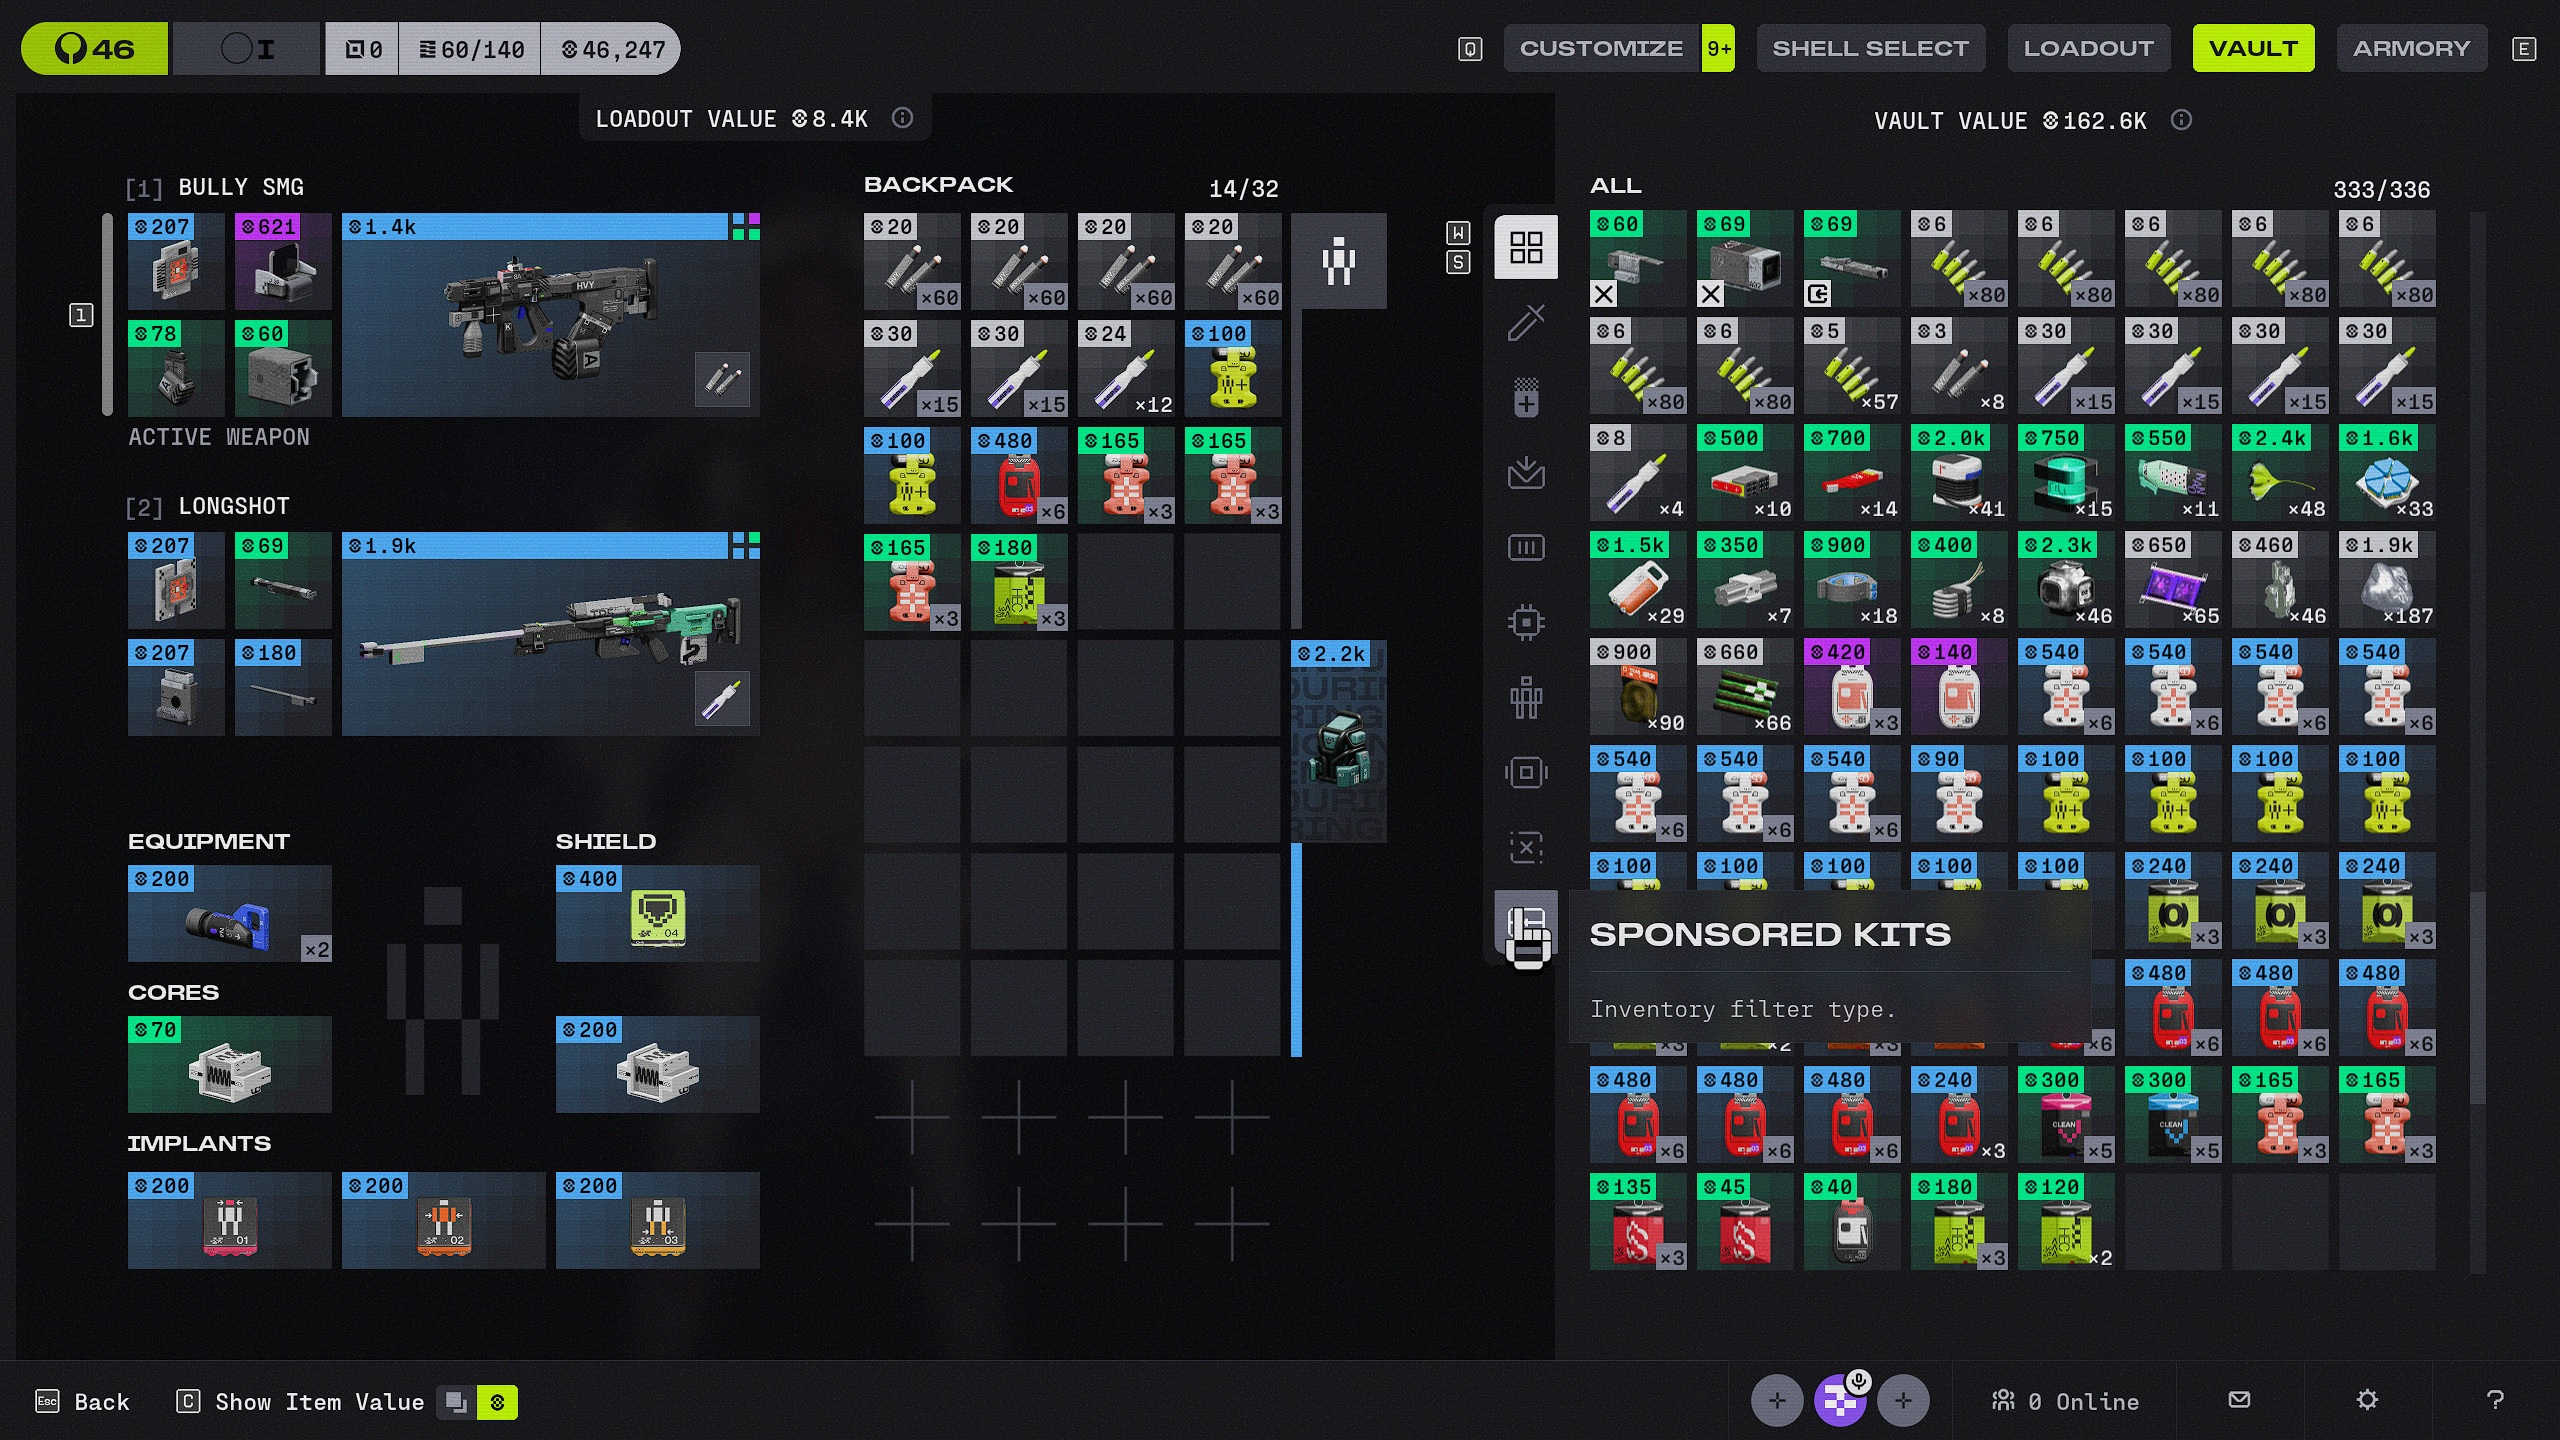2560x1440 pixels.
Task: Click the vault inventory scrollbar
Action: tap(2477, 997)
